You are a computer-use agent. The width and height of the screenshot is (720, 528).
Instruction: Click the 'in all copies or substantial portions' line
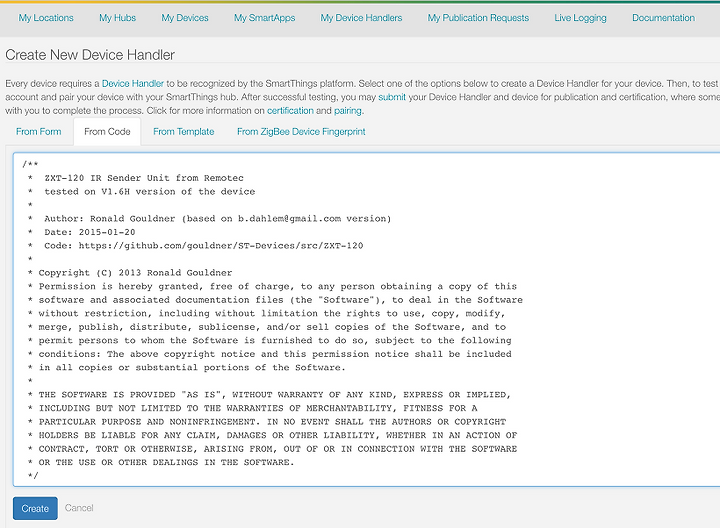click(x=191, y=368)
